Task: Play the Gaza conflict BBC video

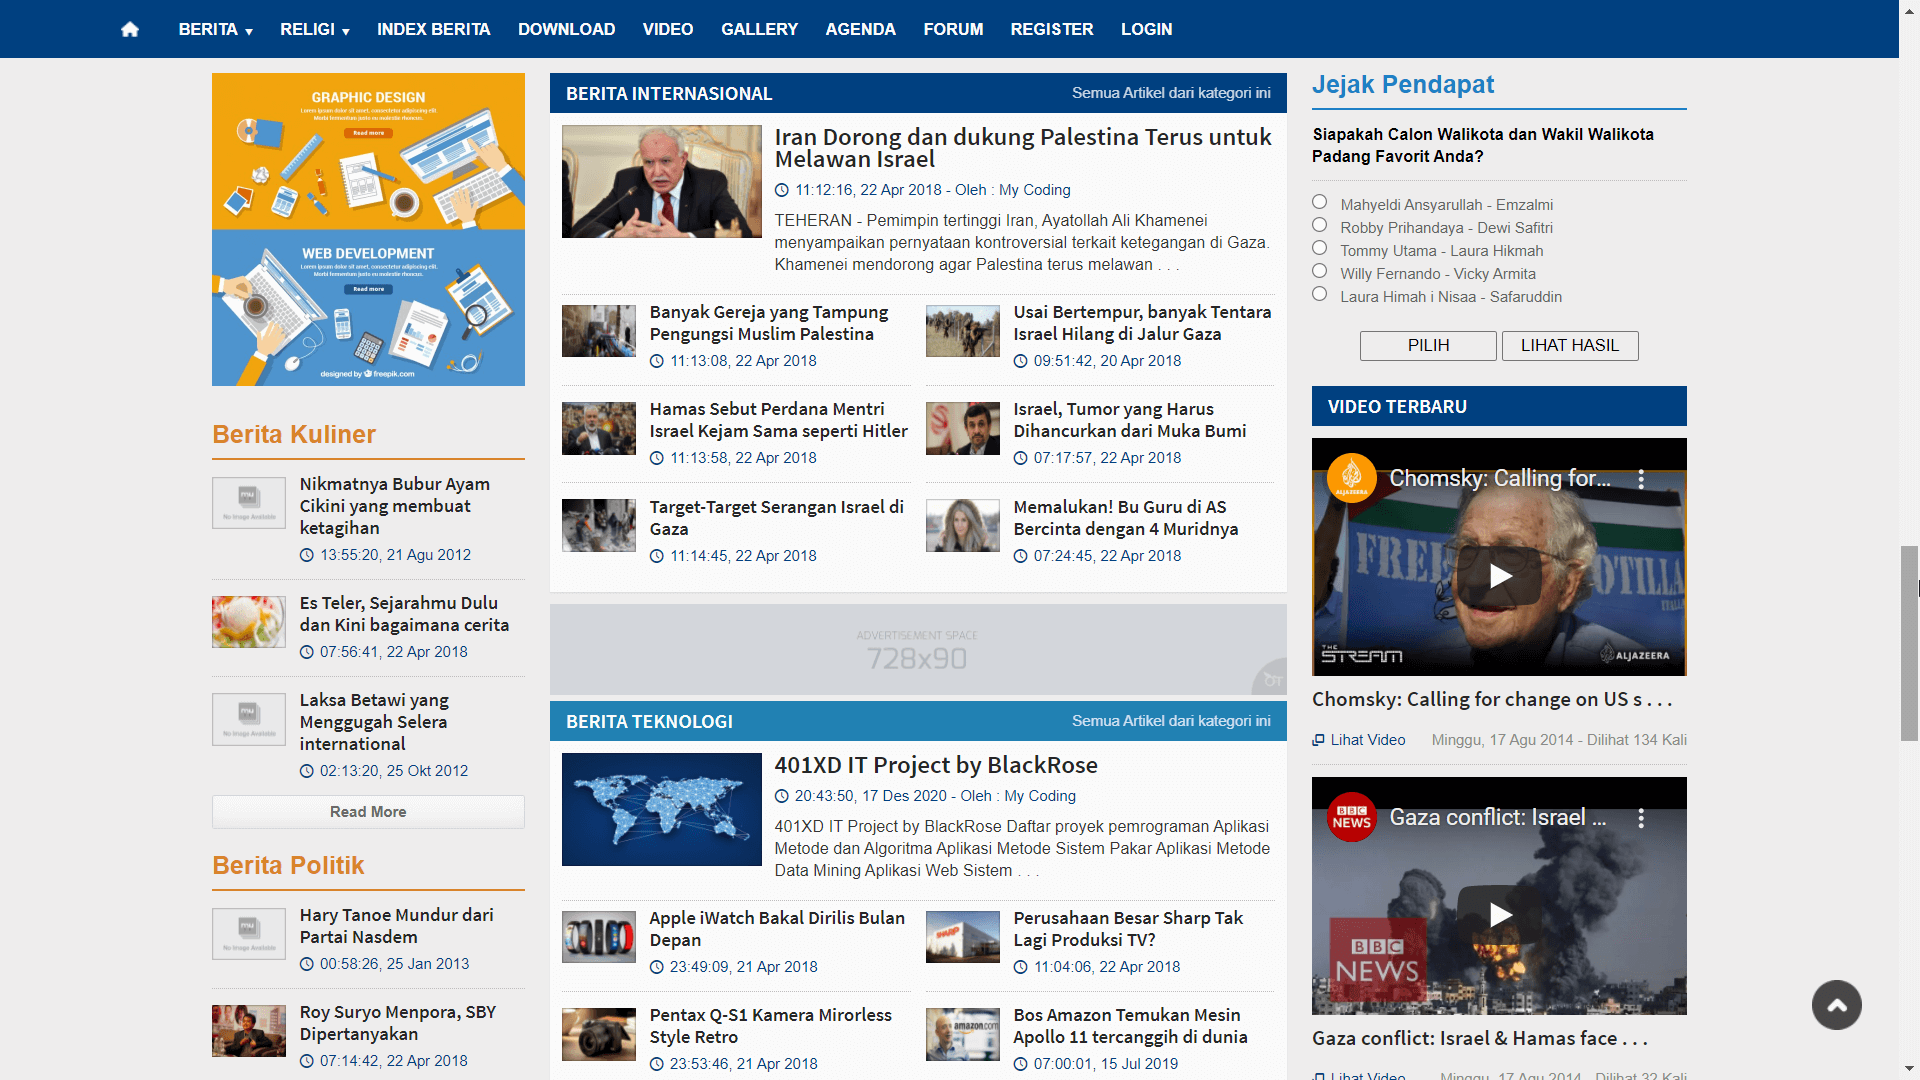Action: click(x=1498, y=914)
